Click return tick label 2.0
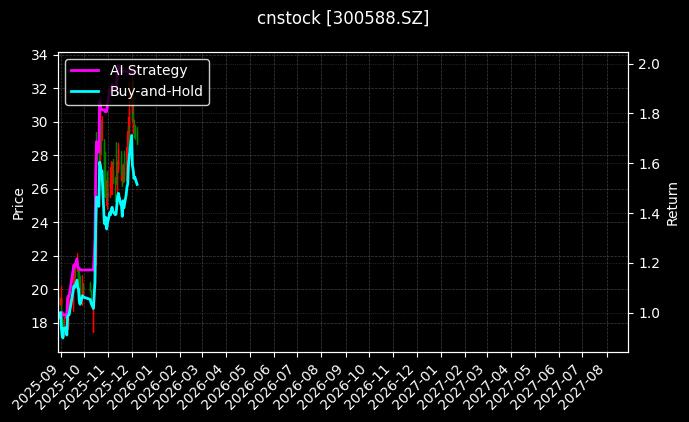 click(x=649, y=64)
